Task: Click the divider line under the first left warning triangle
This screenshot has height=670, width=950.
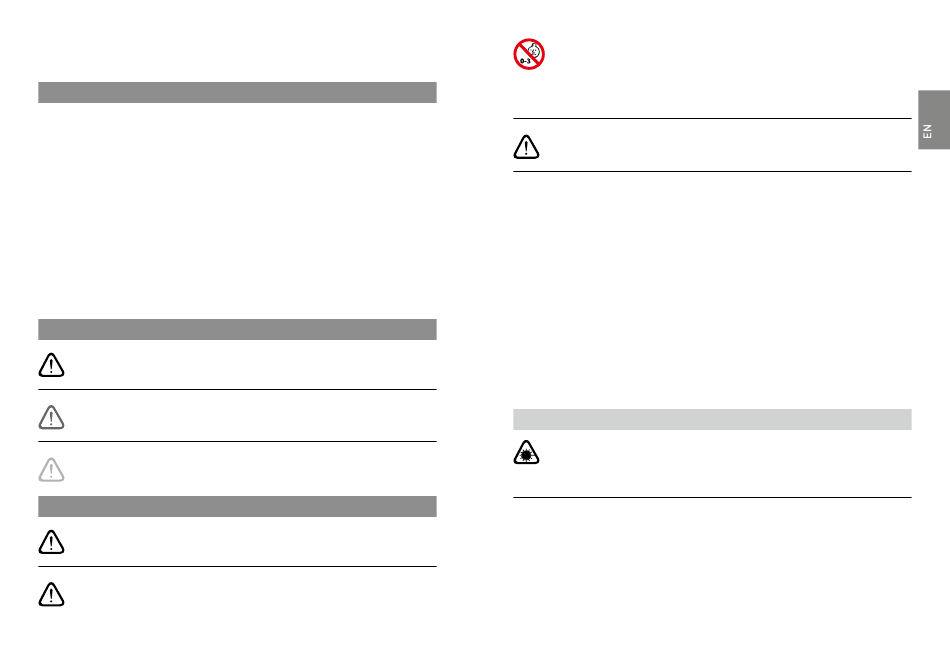Action: (238, 390)
